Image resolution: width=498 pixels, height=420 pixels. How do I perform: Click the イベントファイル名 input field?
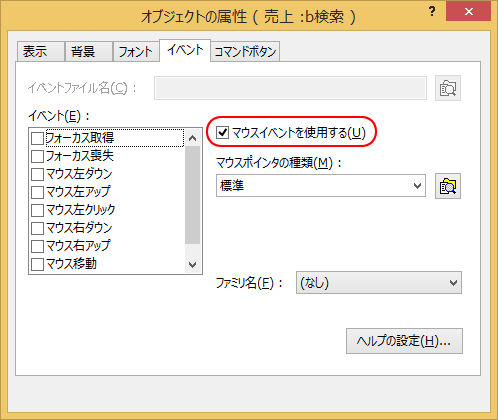tap(290, 88)
